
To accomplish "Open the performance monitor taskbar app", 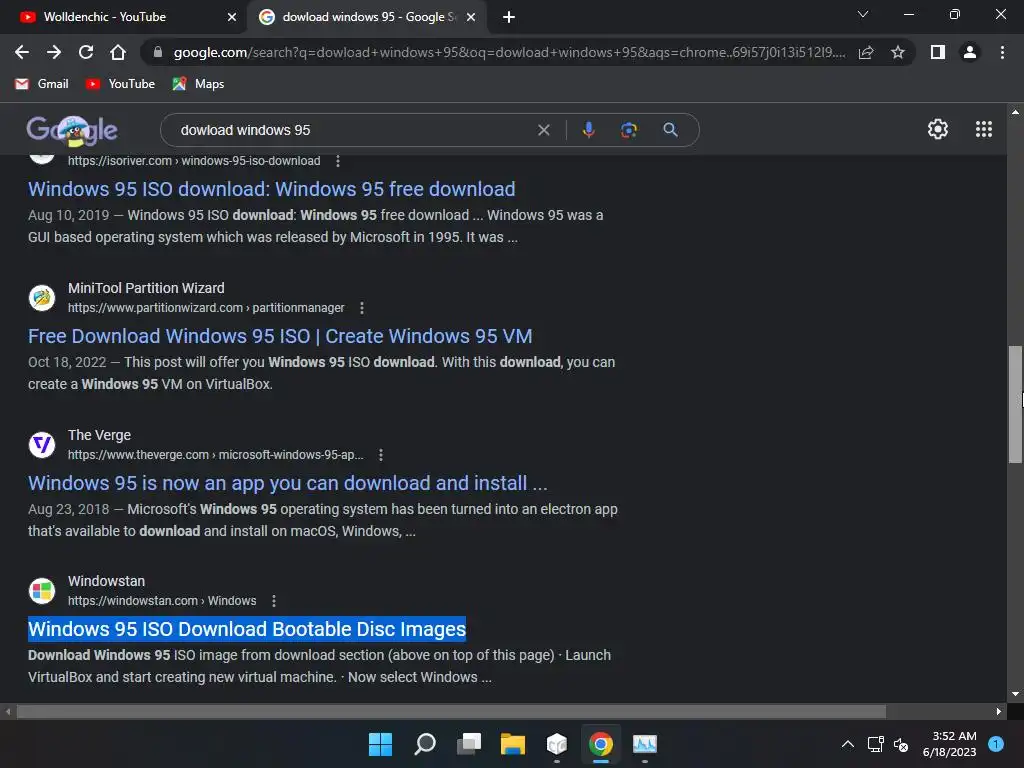I will point(645,744).
